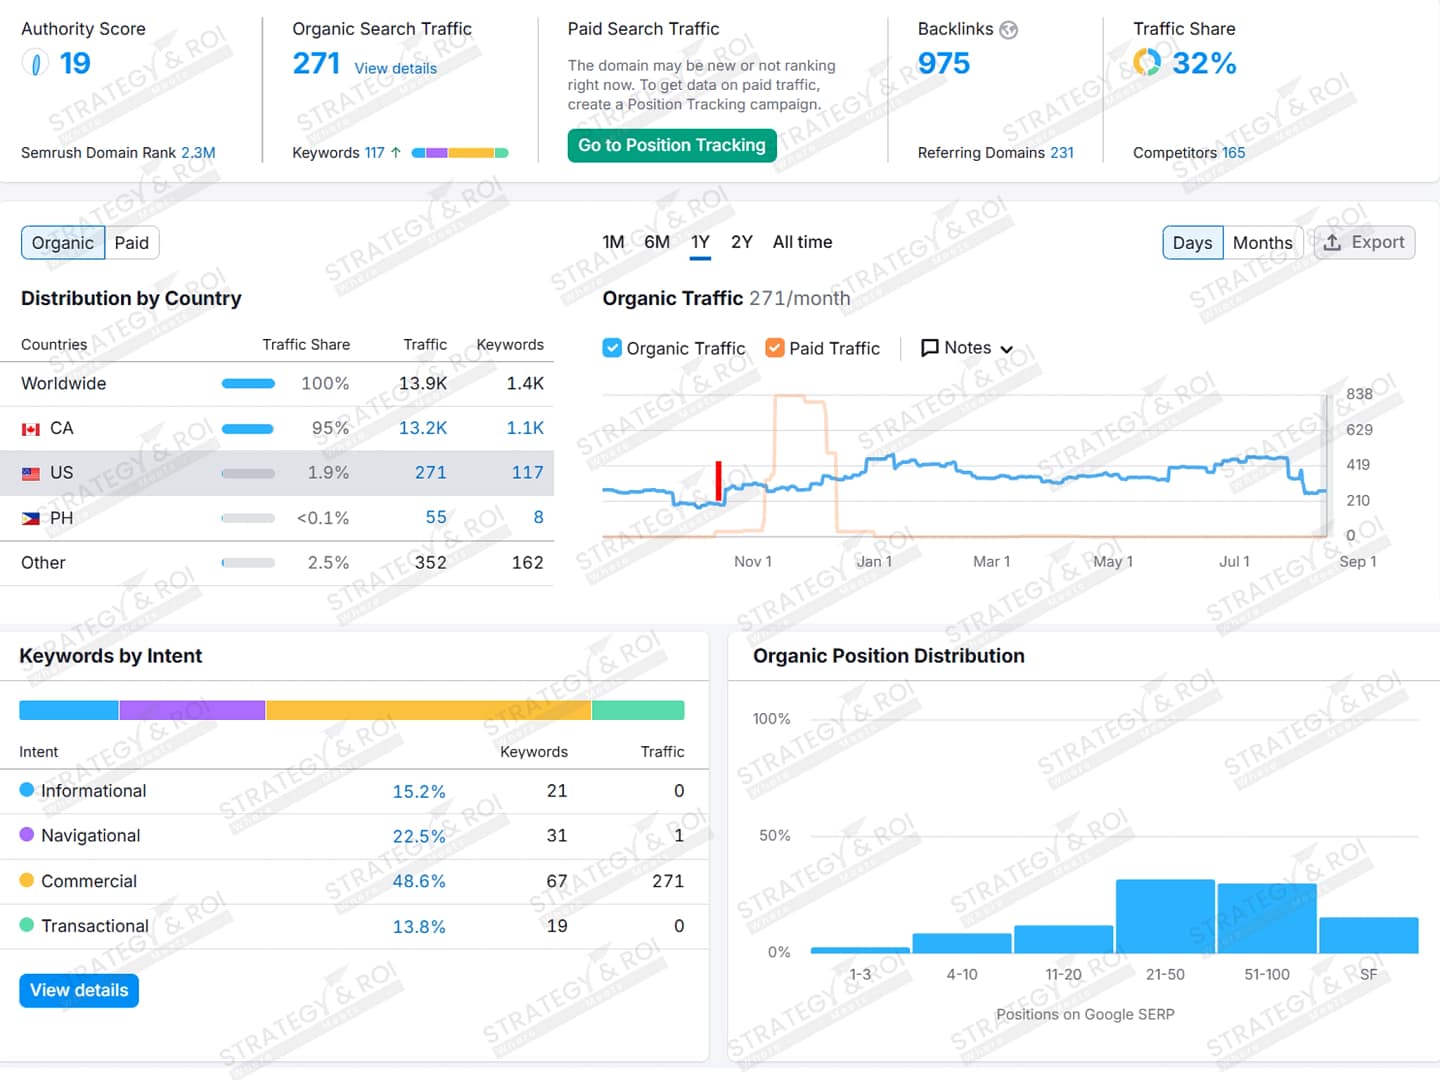The height and width of the screenshot is (1080, 1440).
Task: Select the 6M time range
Action: coord(657,242)
